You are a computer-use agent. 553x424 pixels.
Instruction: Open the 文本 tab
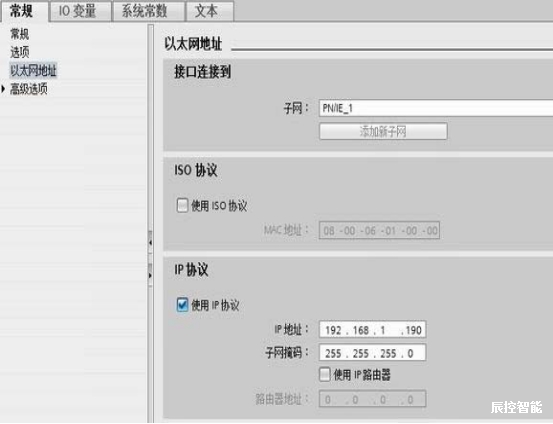tap(209, 11)
